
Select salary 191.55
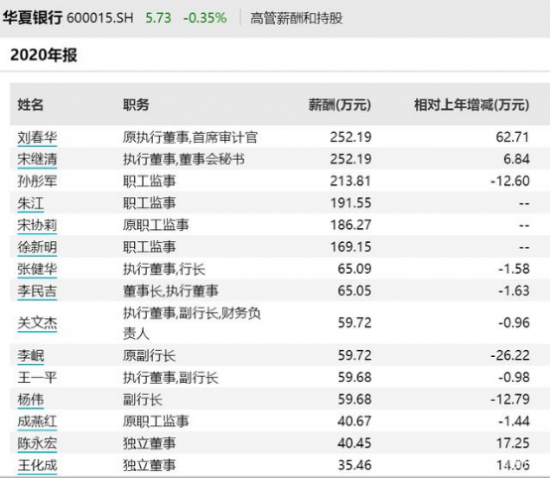pos(351,203)
